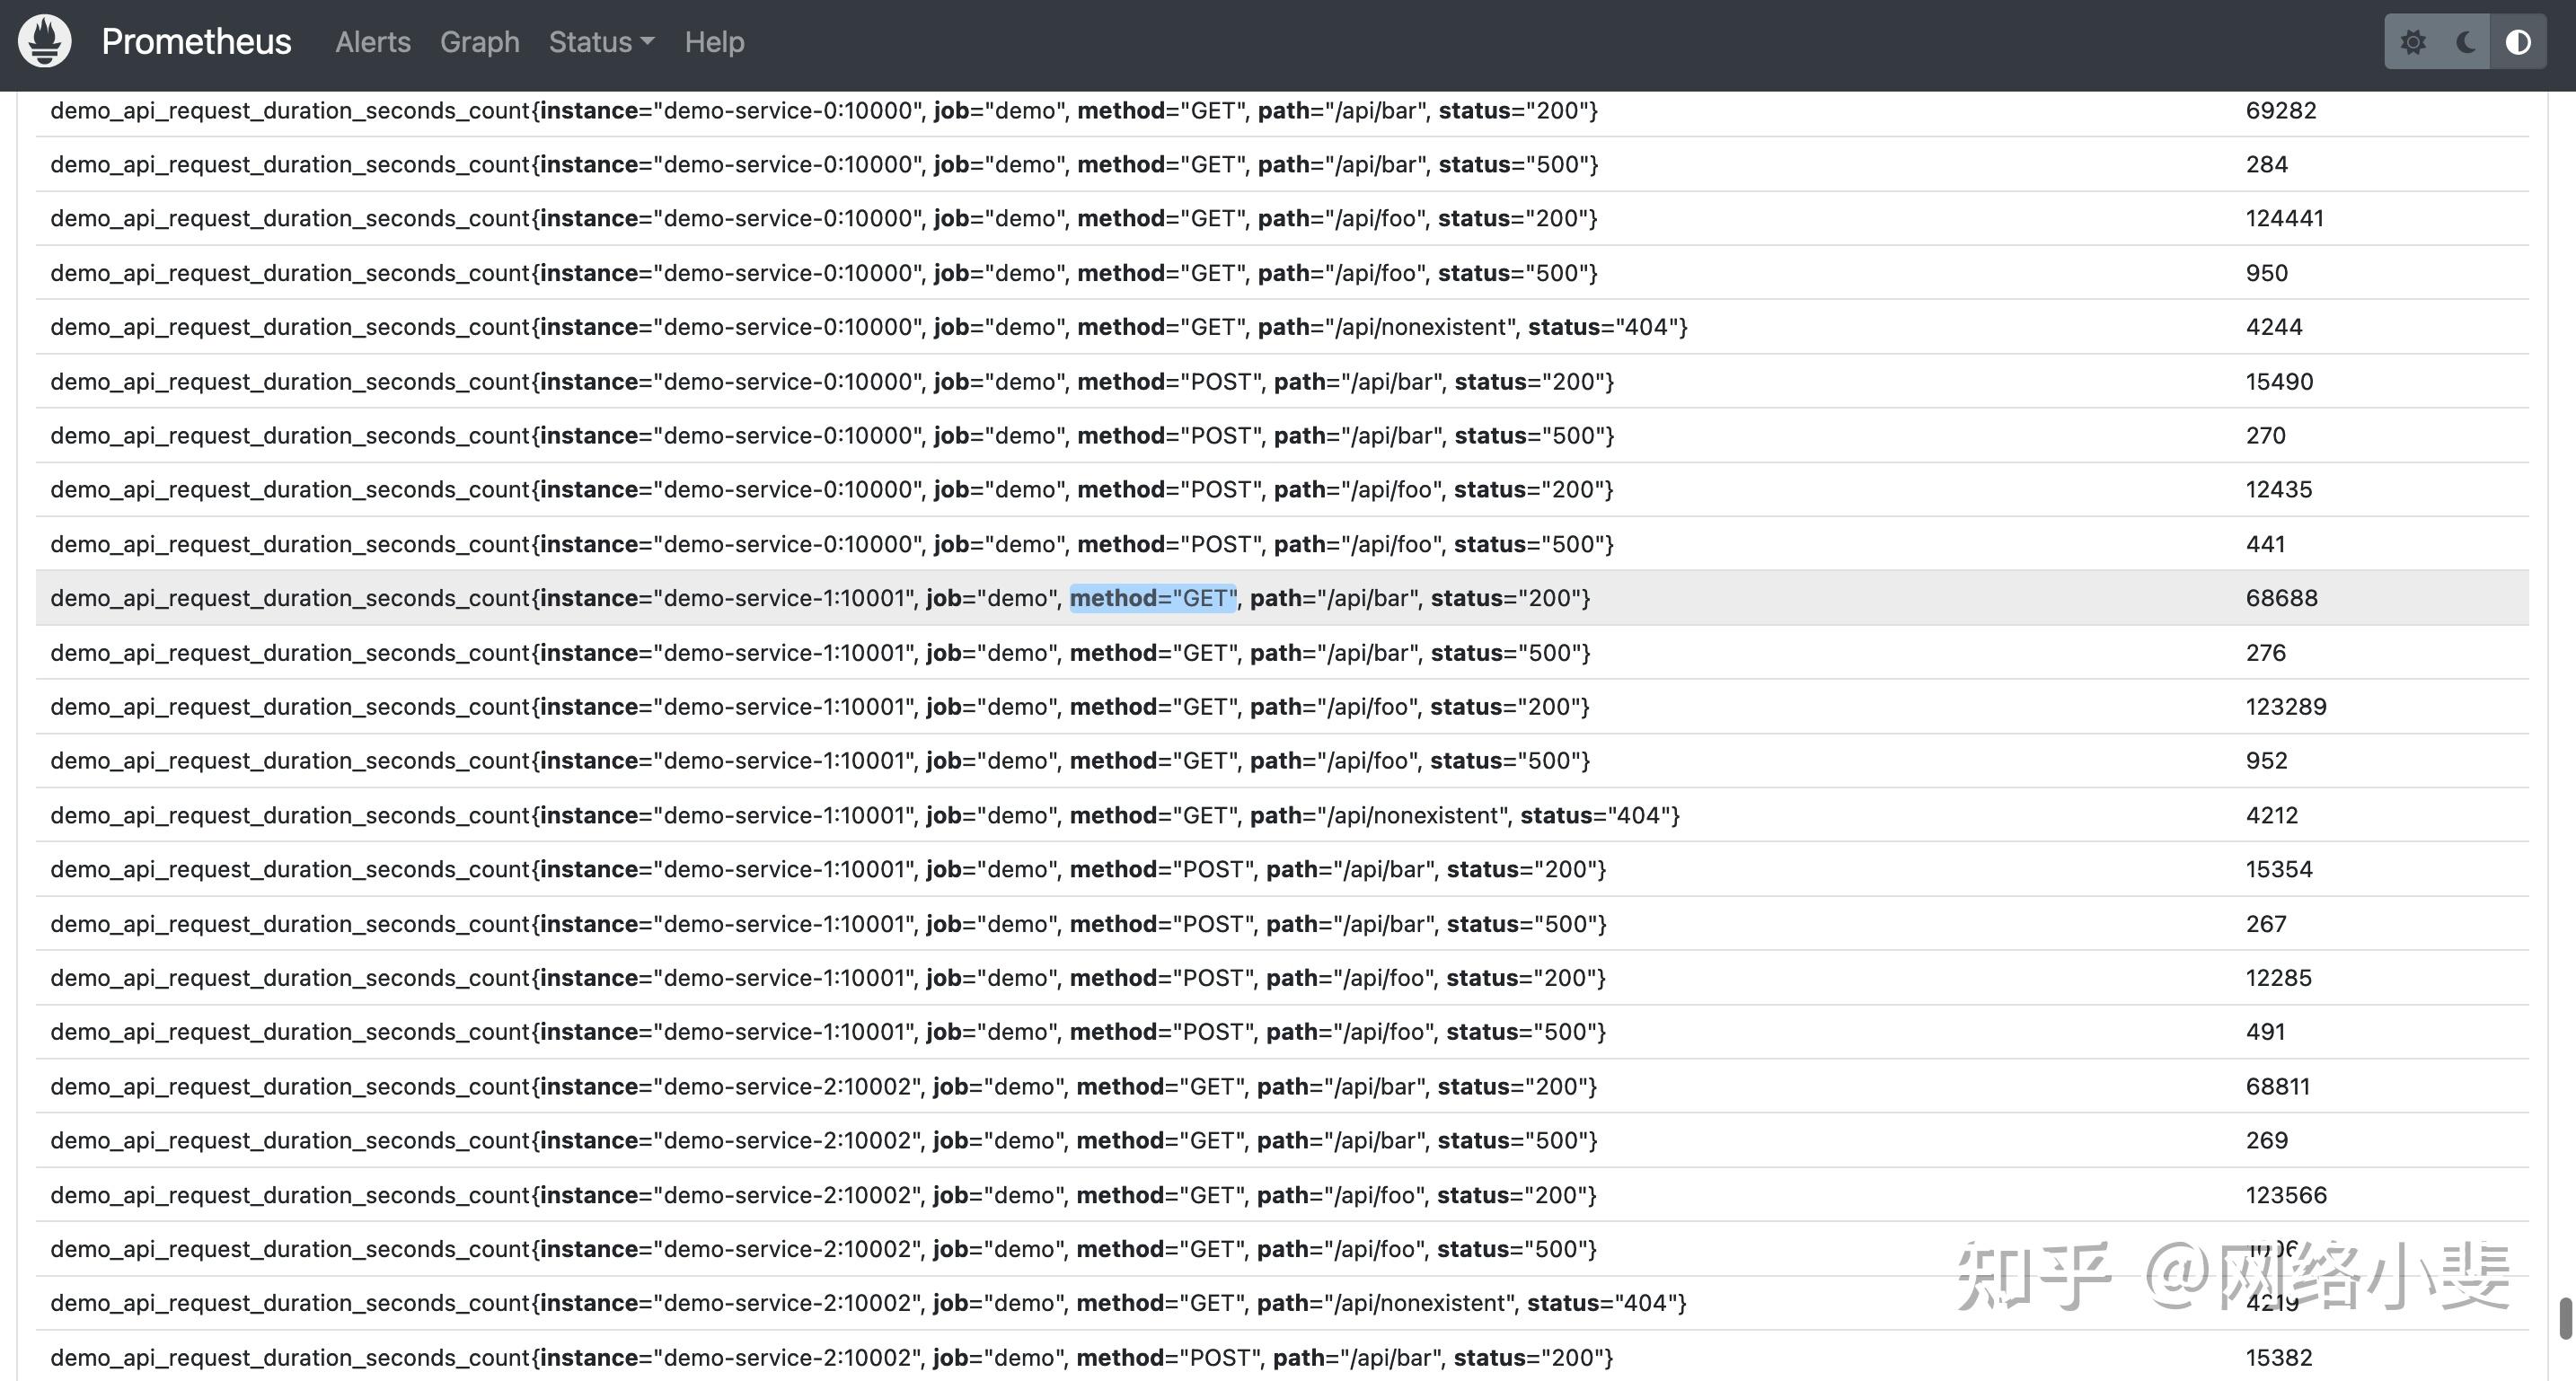2576x1381 pixels.
Task: Go to the Alerts page
Action: 372,42
